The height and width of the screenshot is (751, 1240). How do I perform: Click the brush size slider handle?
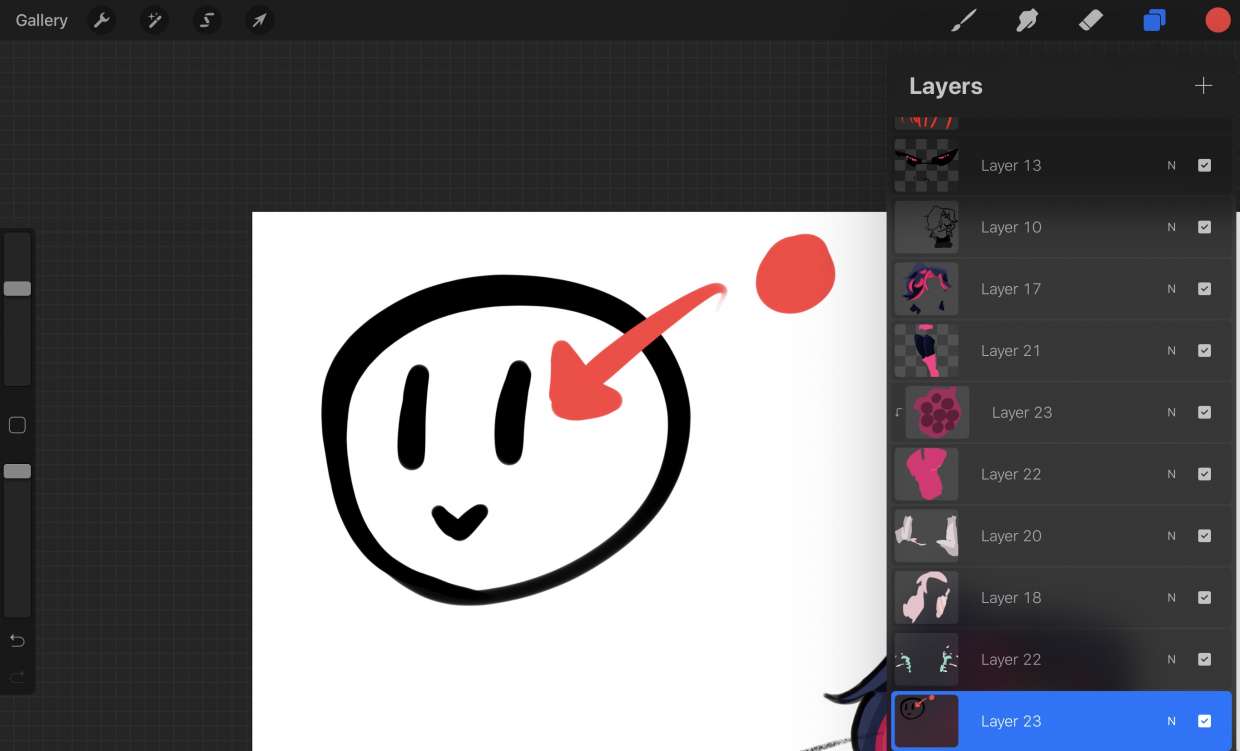click(17, 288)
